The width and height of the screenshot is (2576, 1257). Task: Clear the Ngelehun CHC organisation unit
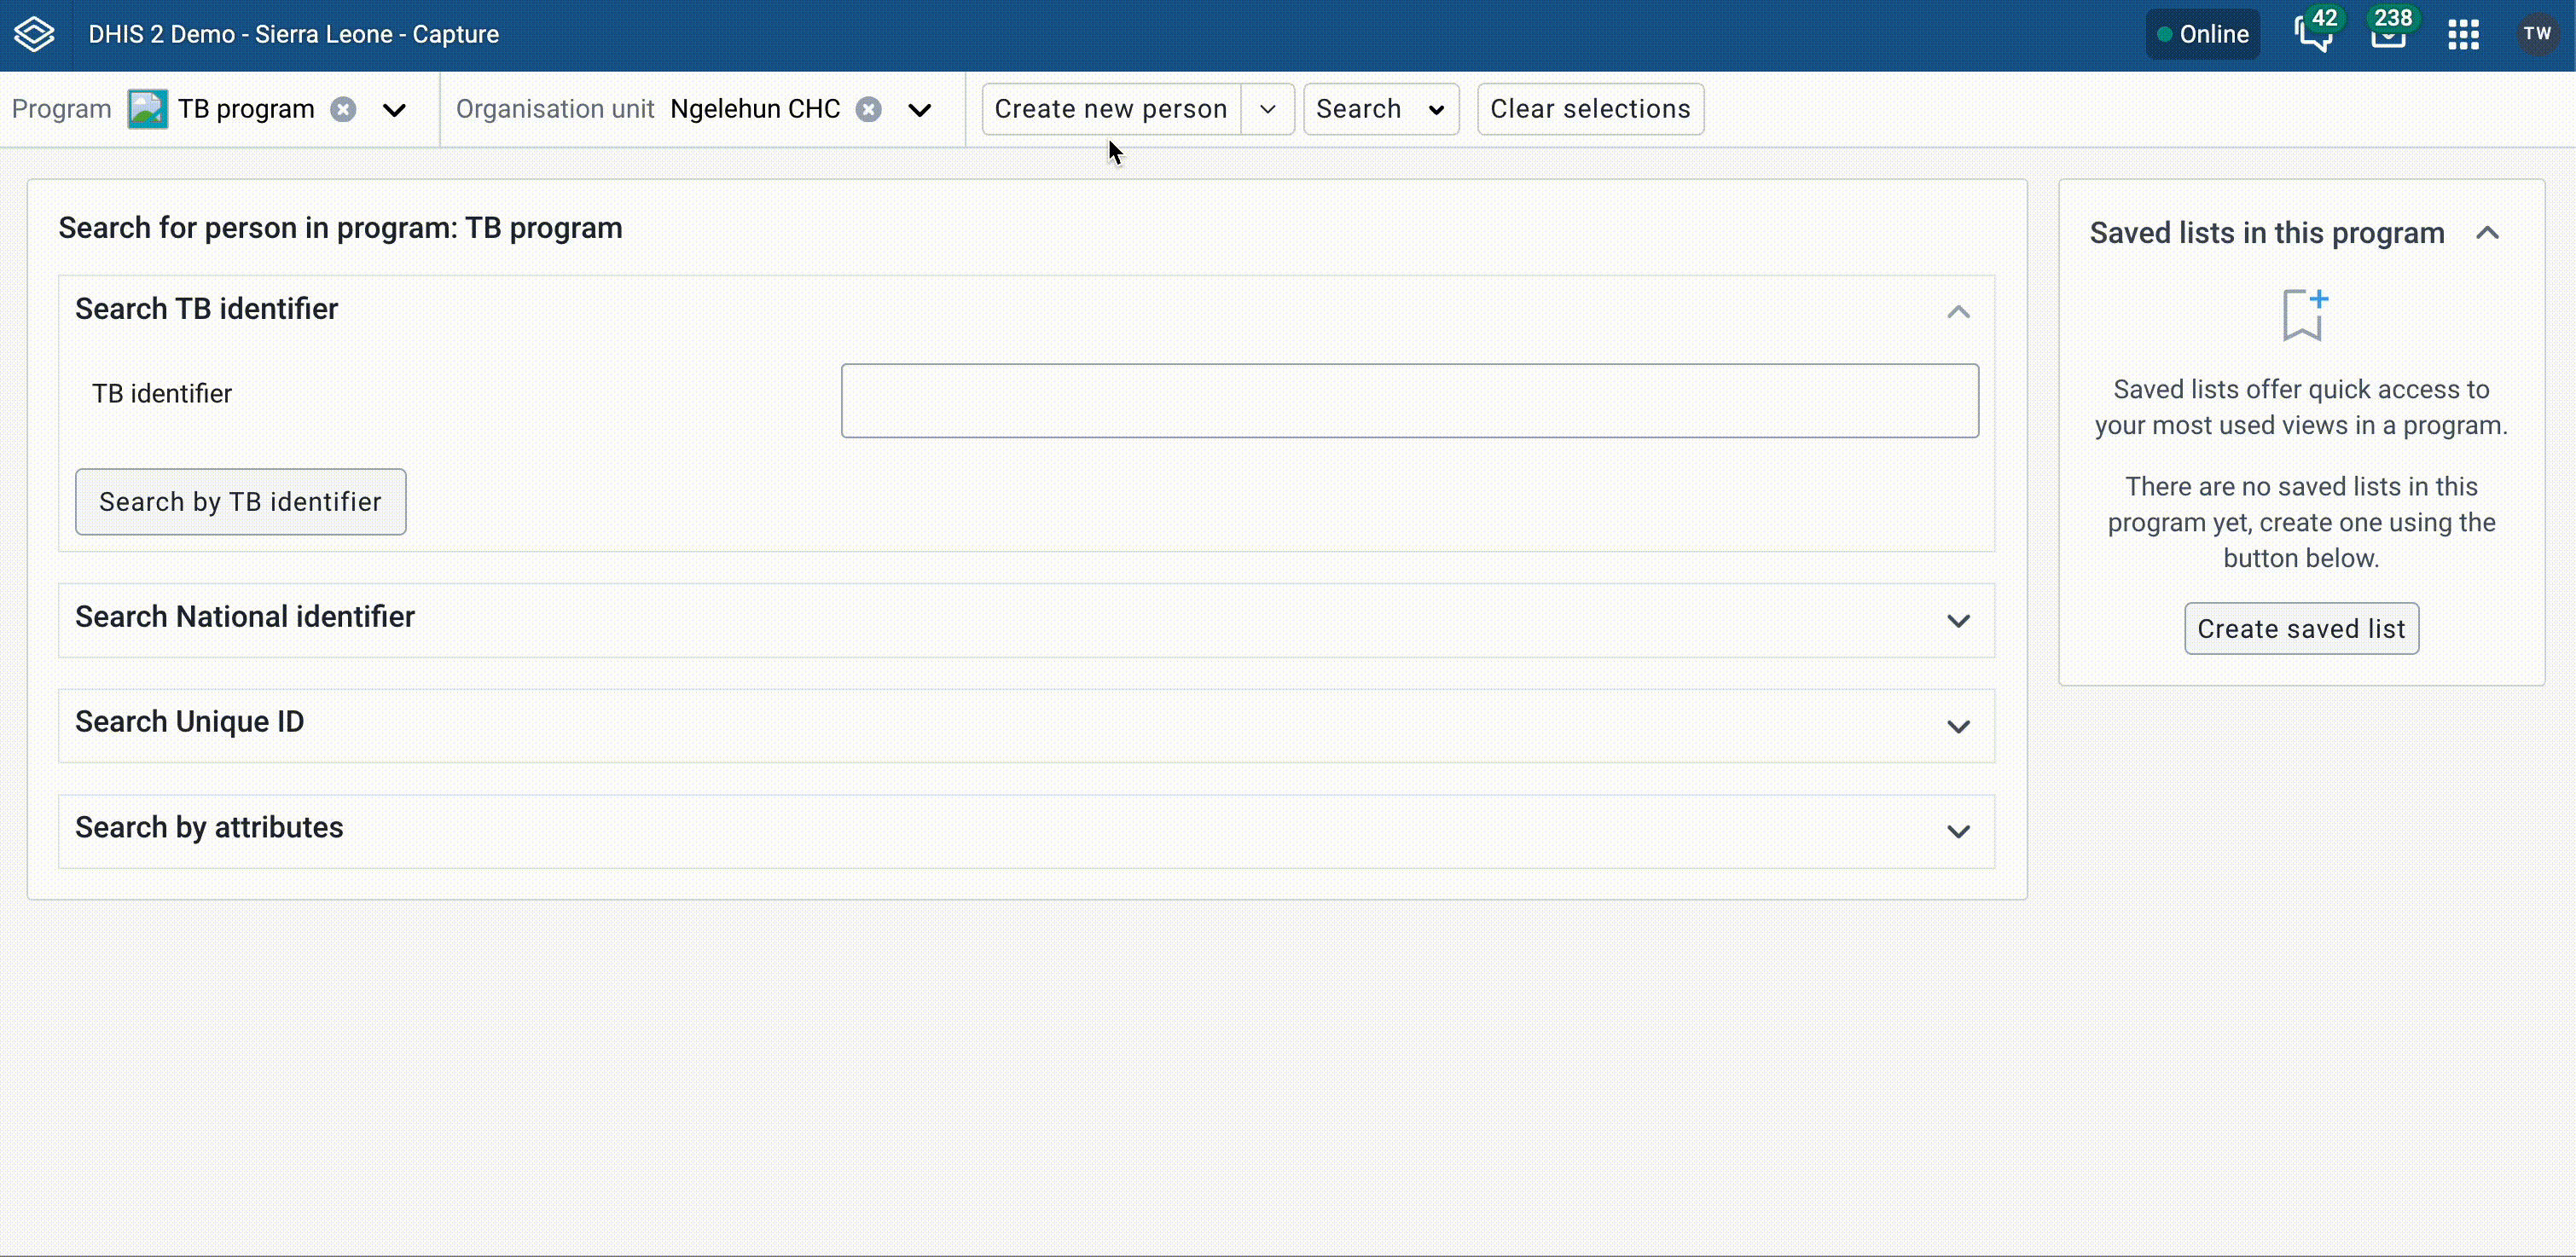[868, 108]
